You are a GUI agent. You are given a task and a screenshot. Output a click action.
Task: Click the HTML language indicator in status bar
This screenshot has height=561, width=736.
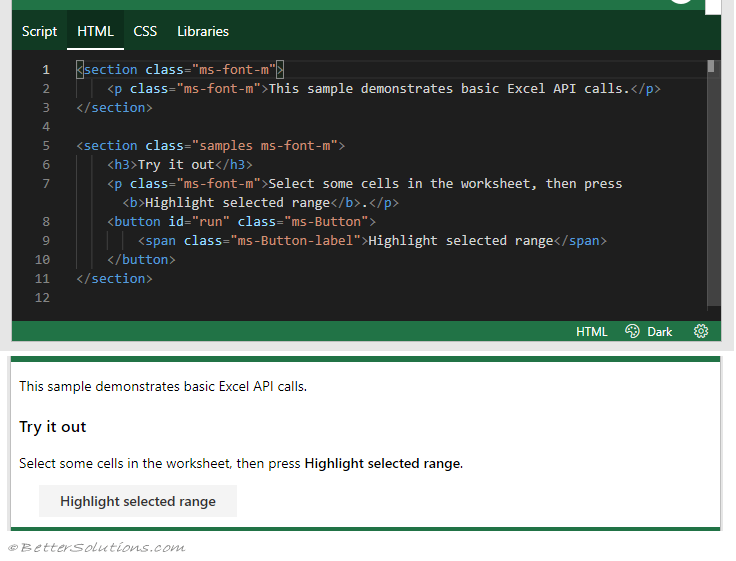click(x=591, y=331)
